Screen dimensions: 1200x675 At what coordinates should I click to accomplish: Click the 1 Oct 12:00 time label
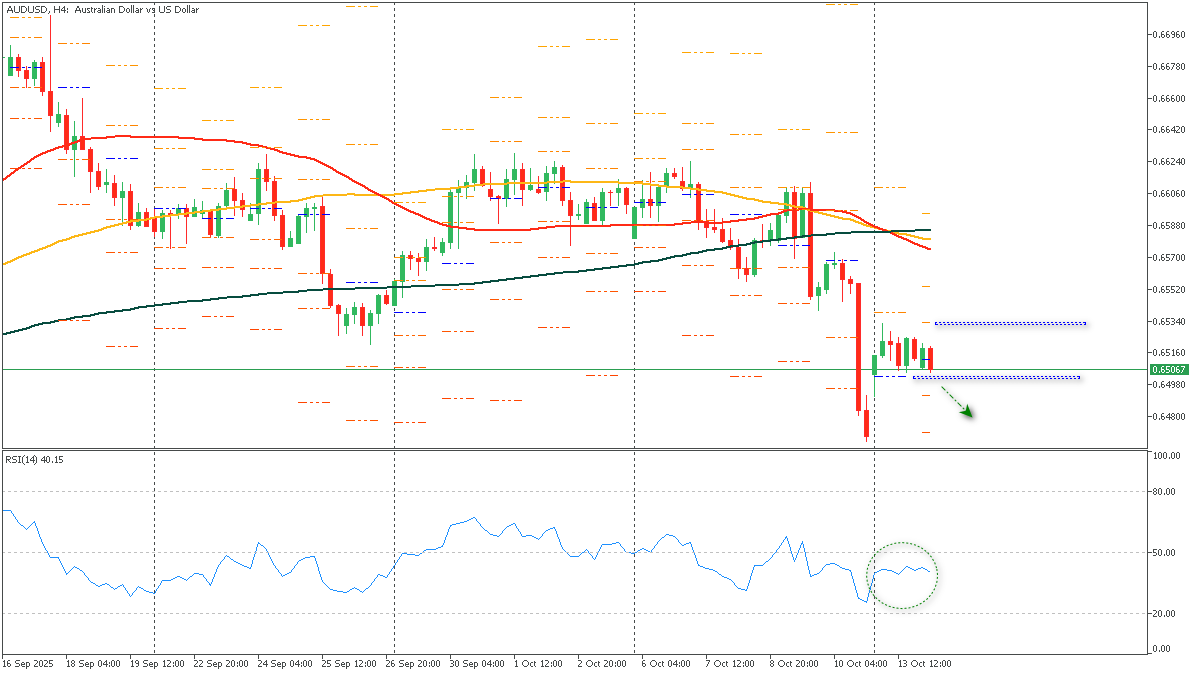pyautogui.click(x=538, y=663)
